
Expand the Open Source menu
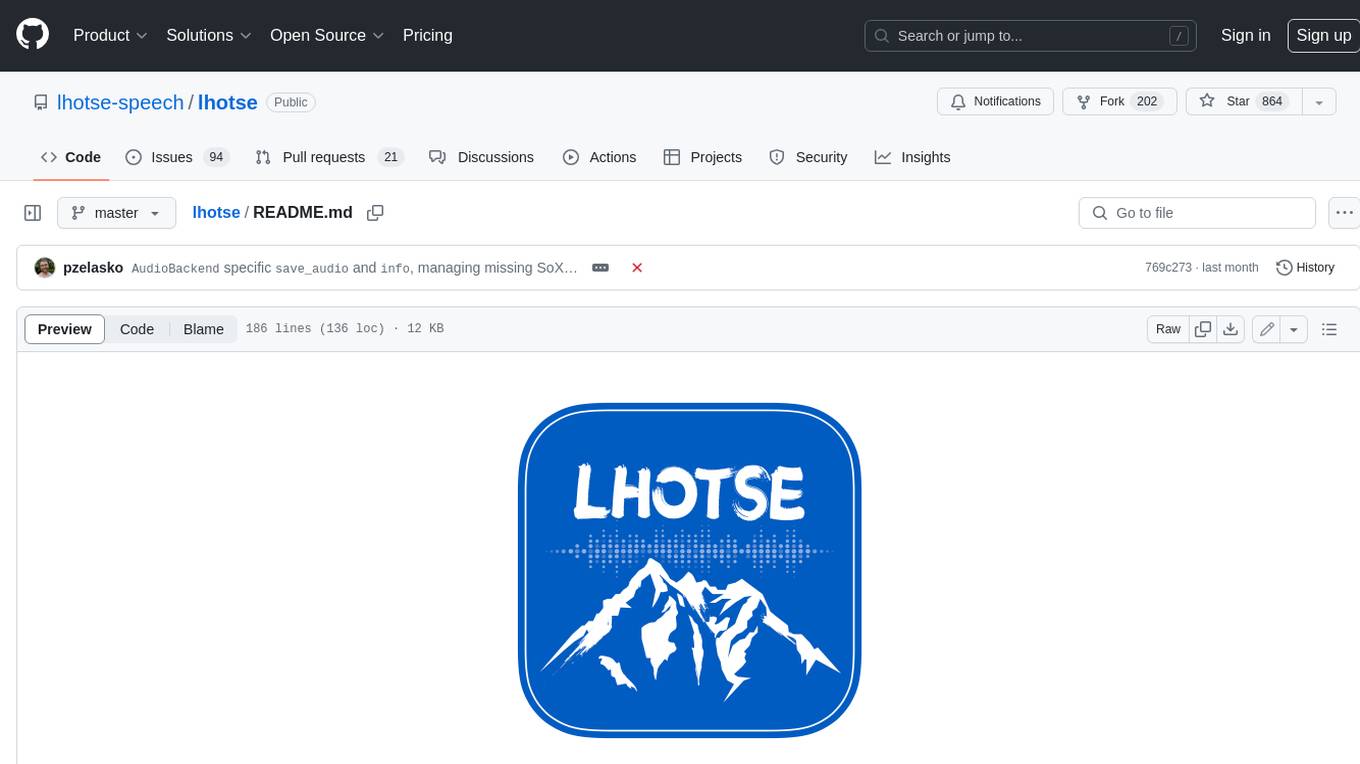[327, 35]
